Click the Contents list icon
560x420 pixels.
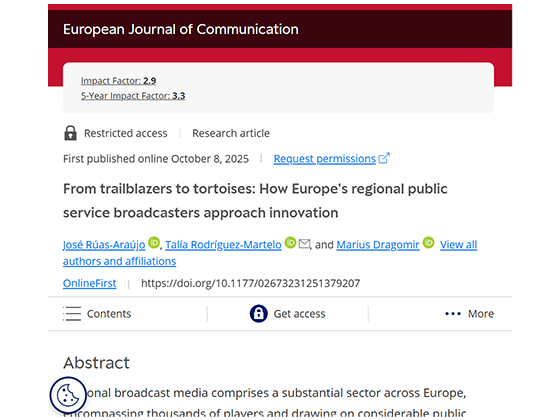pyautogui.click(x=72, y=314)
